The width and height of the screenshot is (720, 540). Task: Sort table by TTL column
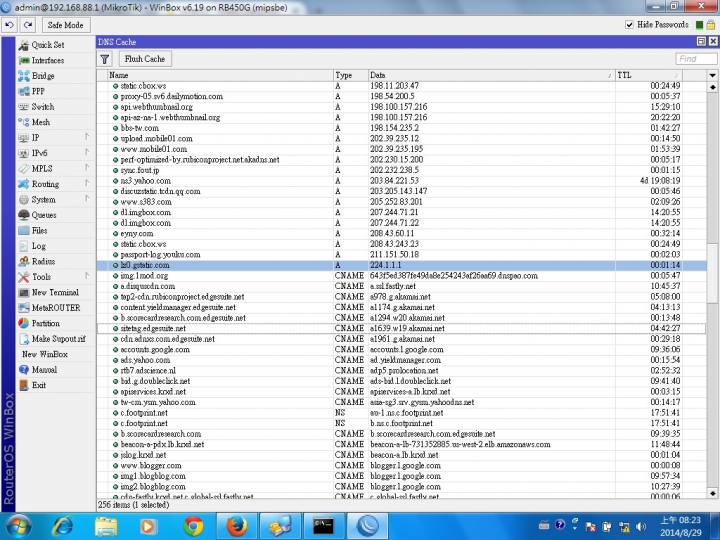coord(649,75)
